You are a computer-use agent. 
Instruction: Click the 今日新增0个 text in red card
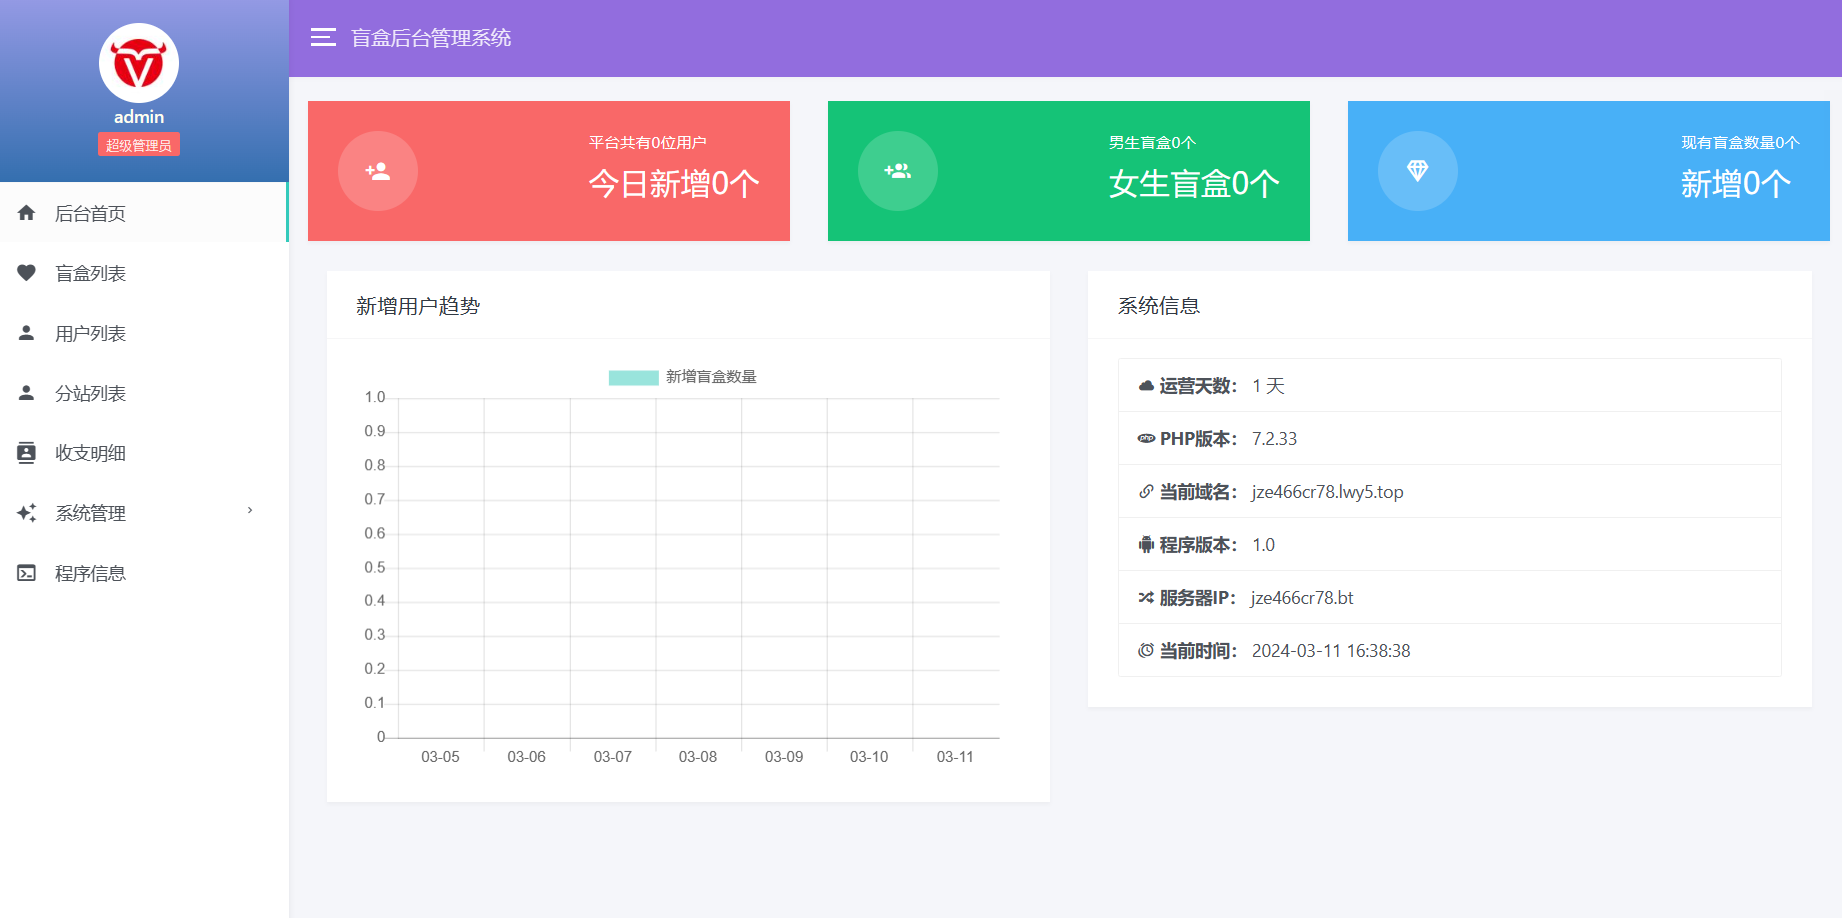(x=674, y=184)
